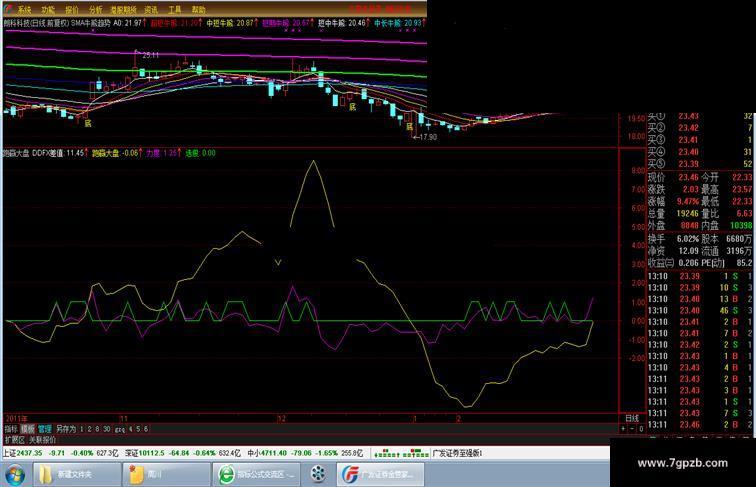The width and height of the screenshot is (756, 487).
Task: Click the last trade row 13:11 at 23.46
Action: point(700,425)
